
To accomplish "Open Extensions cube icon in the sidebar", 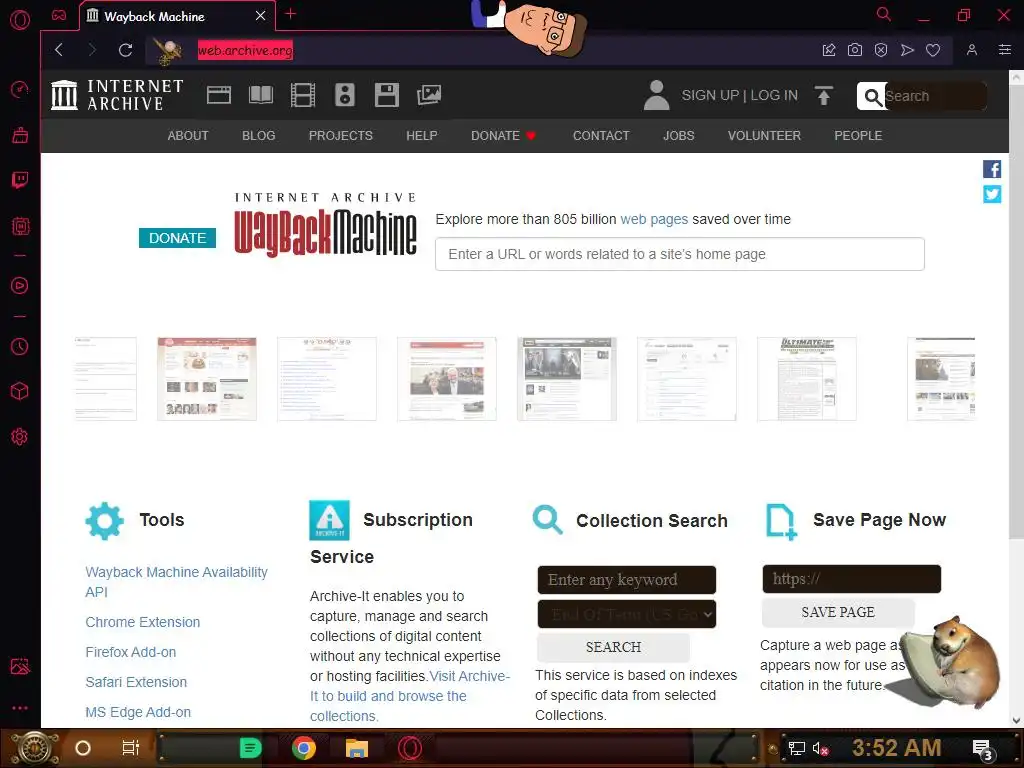I will (20, 391).
